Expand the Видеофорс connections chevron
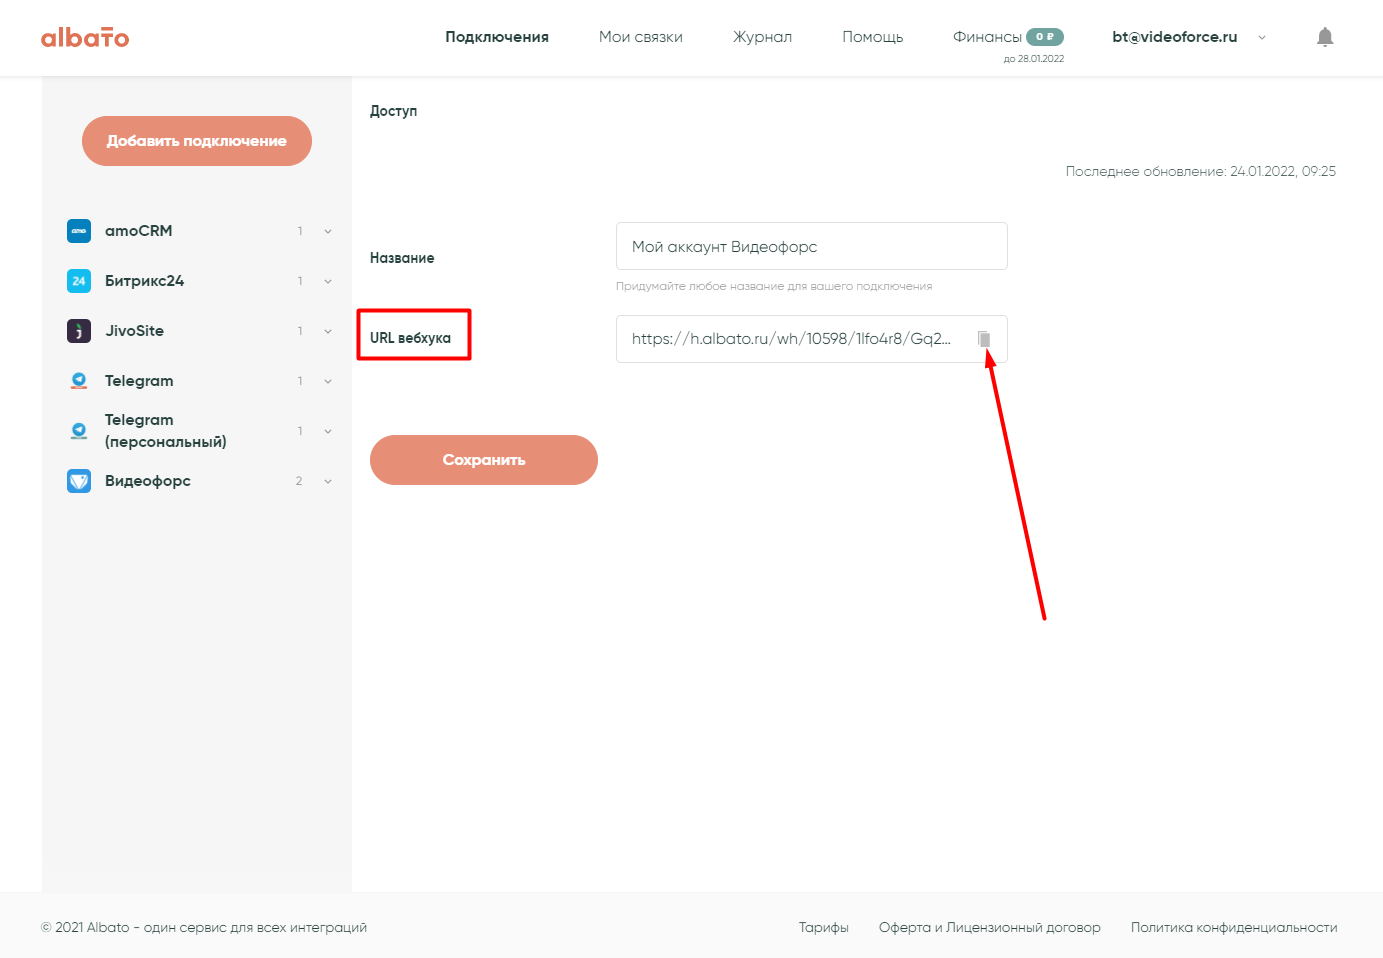This screenshot has width=1383, height=958. [x=328, y=481]
